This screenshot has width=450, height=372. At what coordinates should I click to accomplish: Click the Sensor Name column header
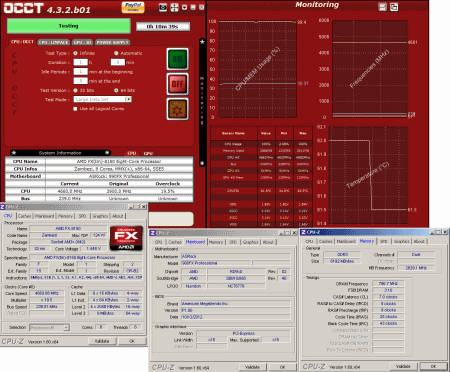click(234, 133)
